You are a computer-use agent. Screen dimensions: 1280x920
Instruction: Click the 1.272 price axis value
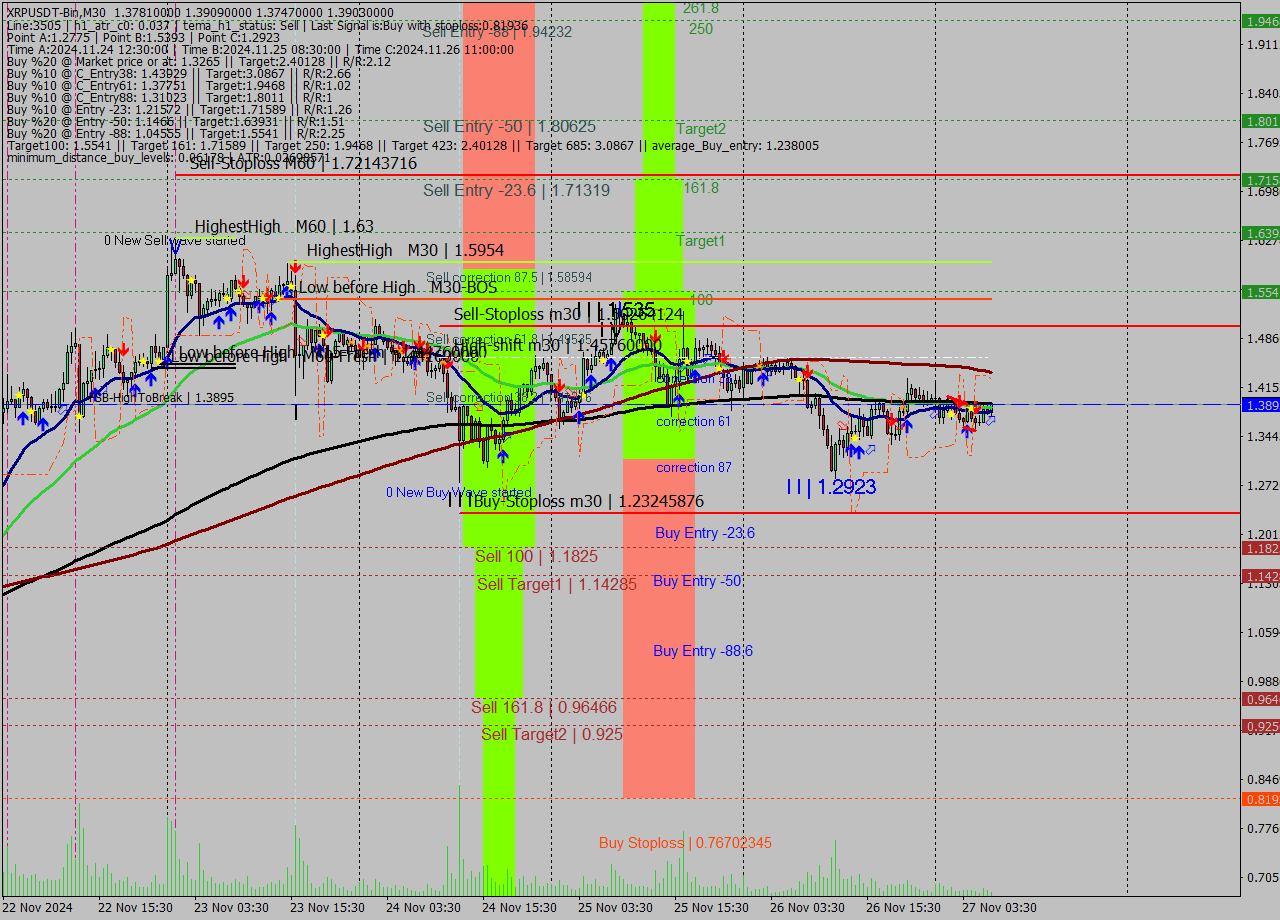point(1261,485)
